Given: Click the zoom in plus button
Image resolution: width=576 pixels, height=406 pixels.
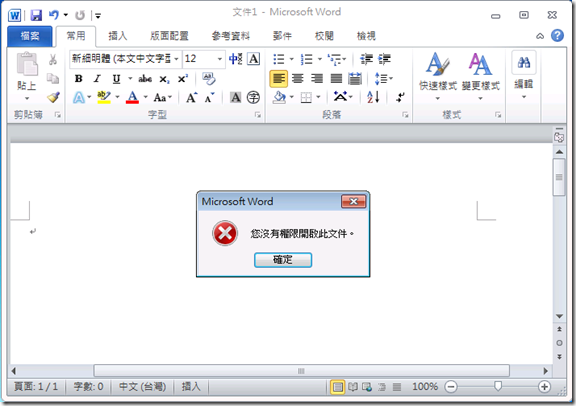Looking at the screenshot, I should (x=544, y=387).
